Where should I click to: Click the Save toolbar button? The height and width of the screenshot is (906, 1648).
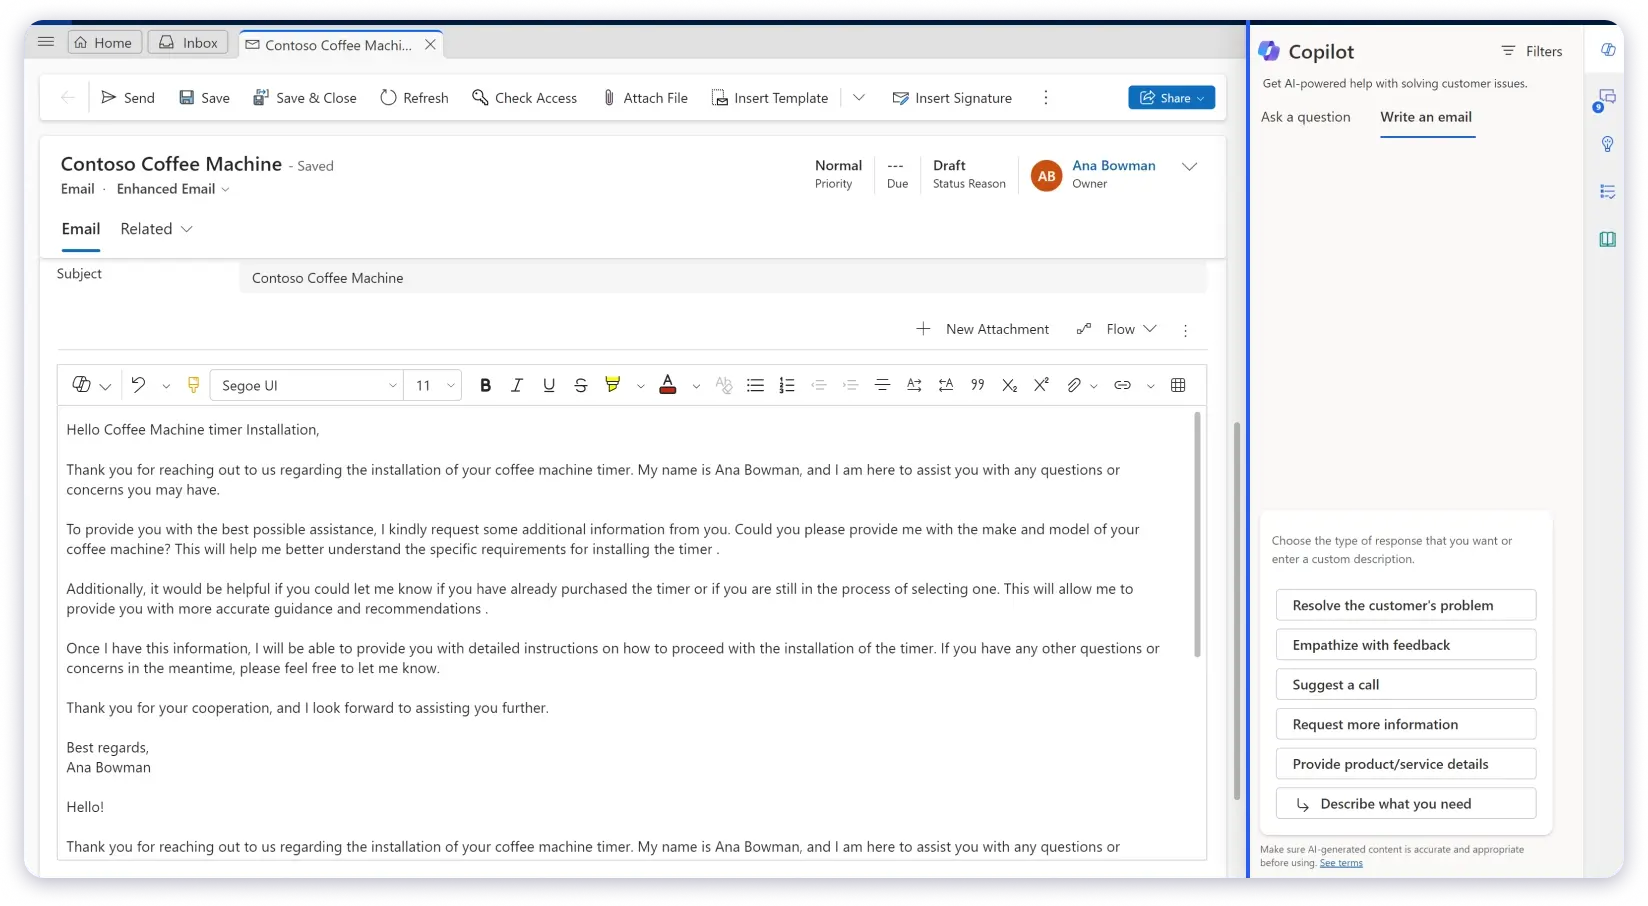[x=204, y=98]
